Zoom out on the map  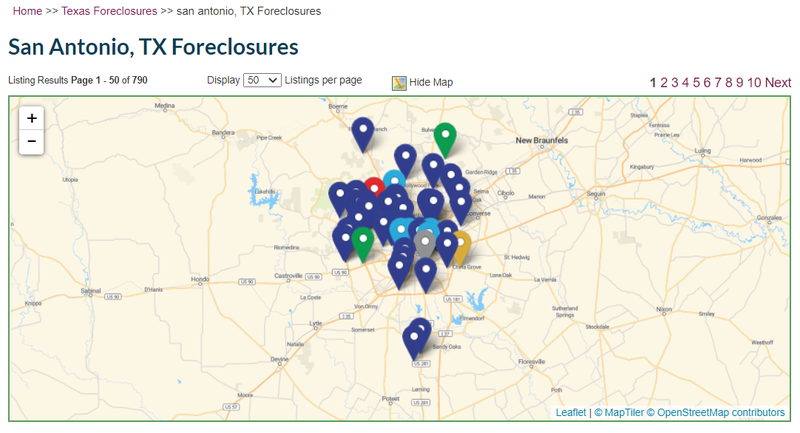coord(32,142)
